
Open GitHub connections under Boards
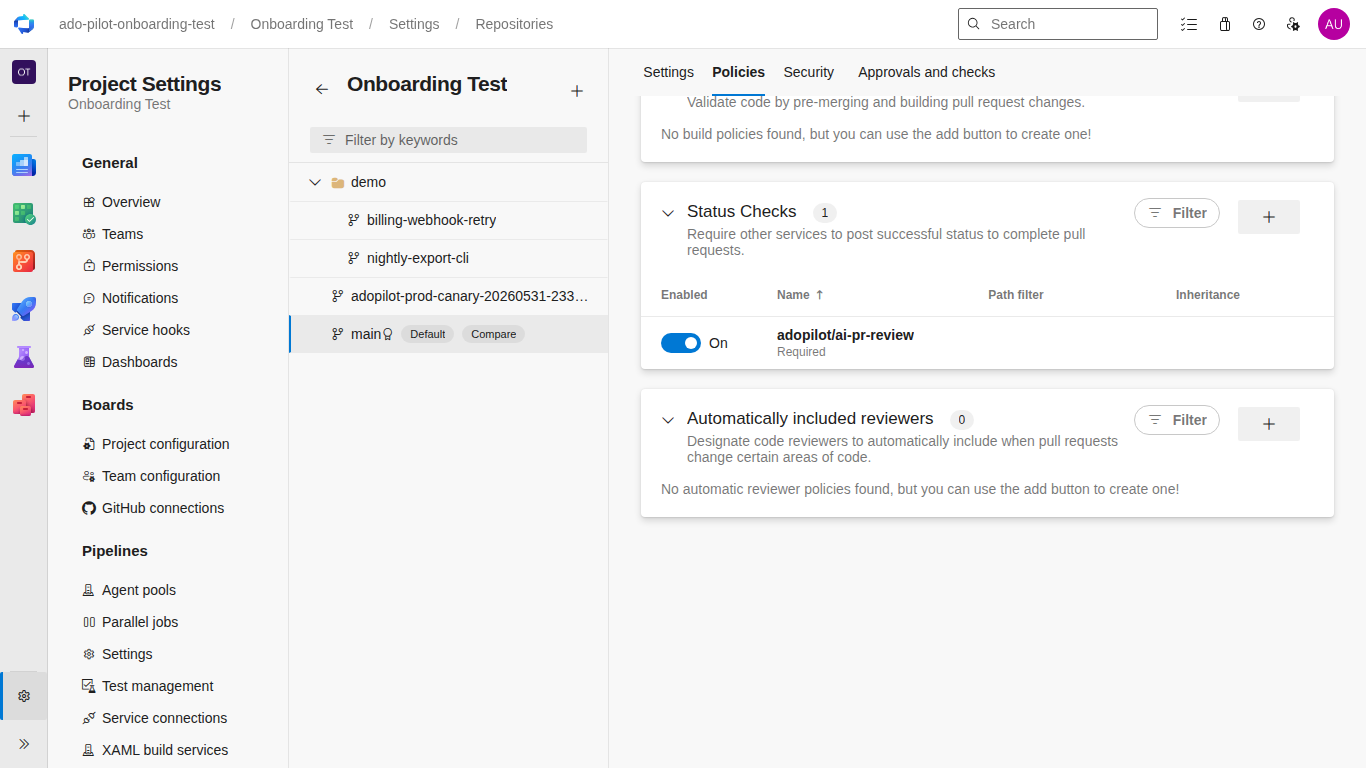point(162,508)
